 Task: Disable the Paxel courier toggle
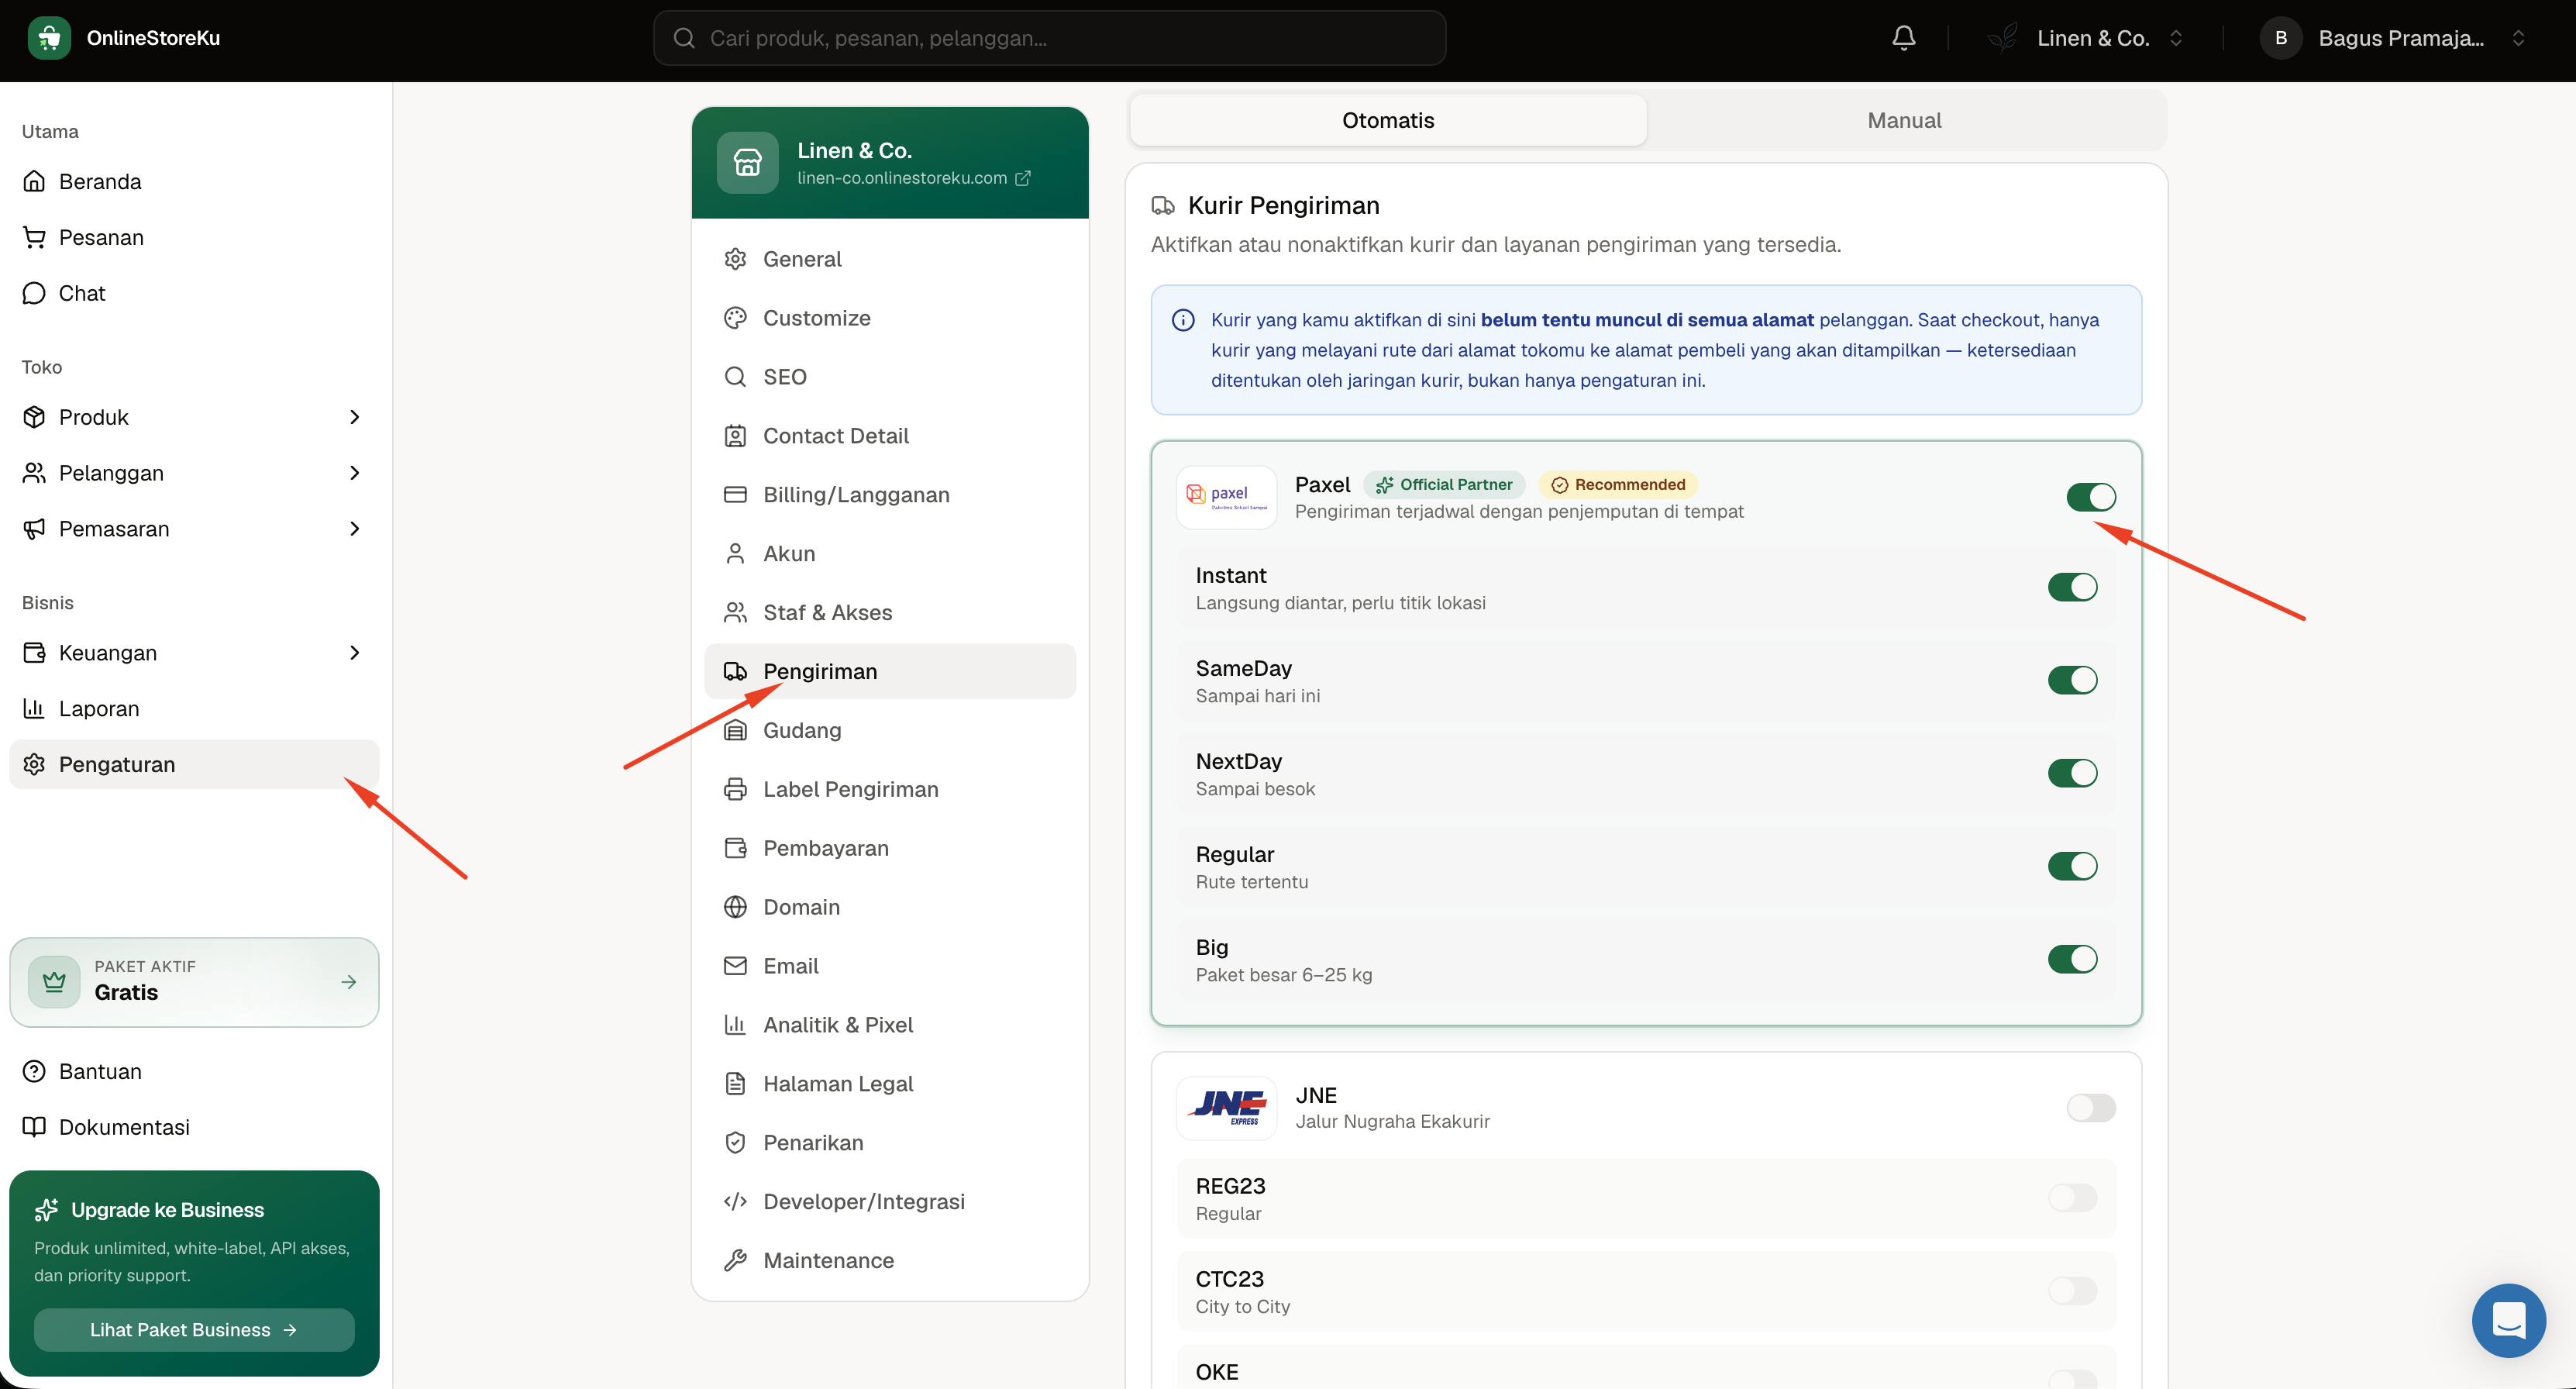pos(2091,497)
